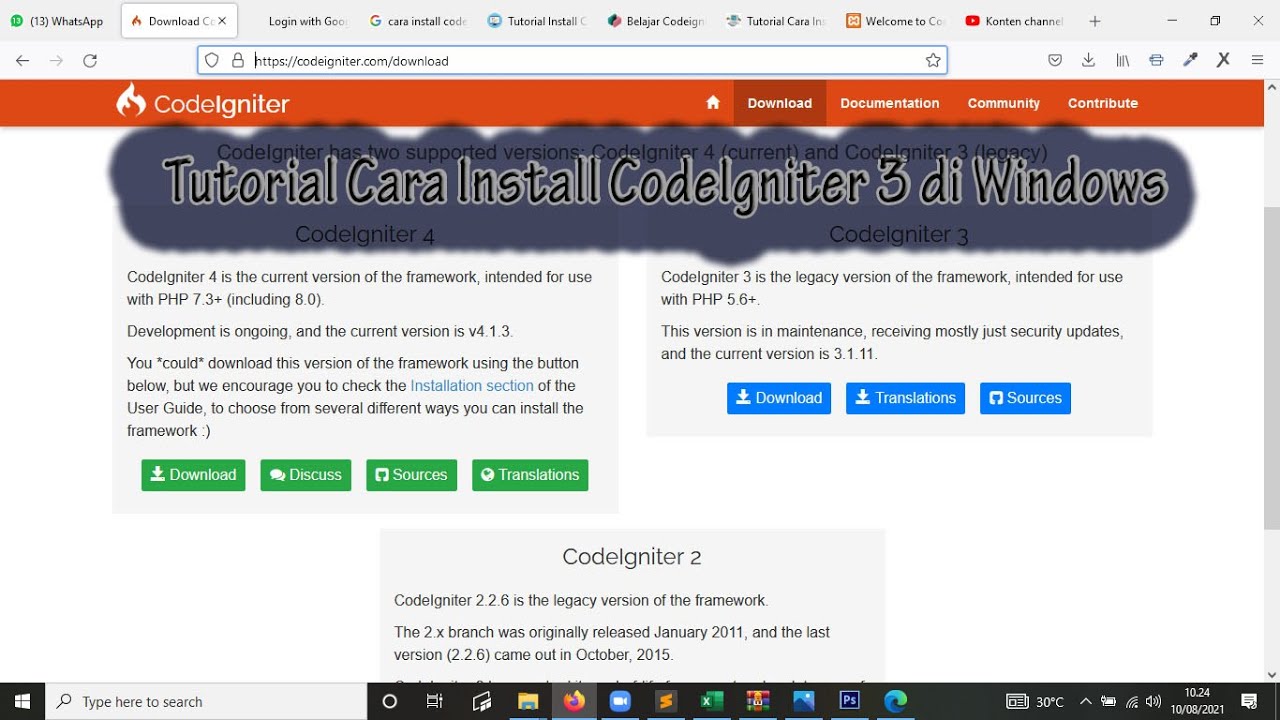This screenshot has width=1280, height=720.
Task: Open WinRAR from the taskbar
Action: [758, 701]
